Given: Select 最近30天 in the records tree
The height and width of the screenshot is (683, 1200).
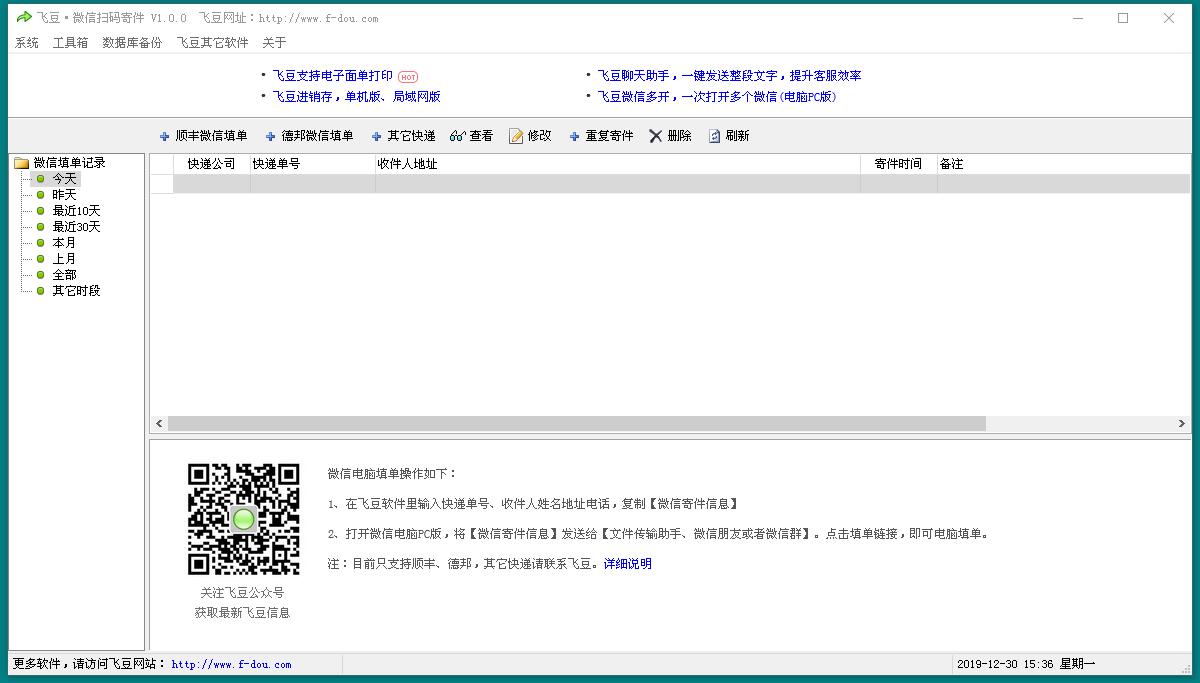Looking at the screenshot, I should [x=76, y=227].
